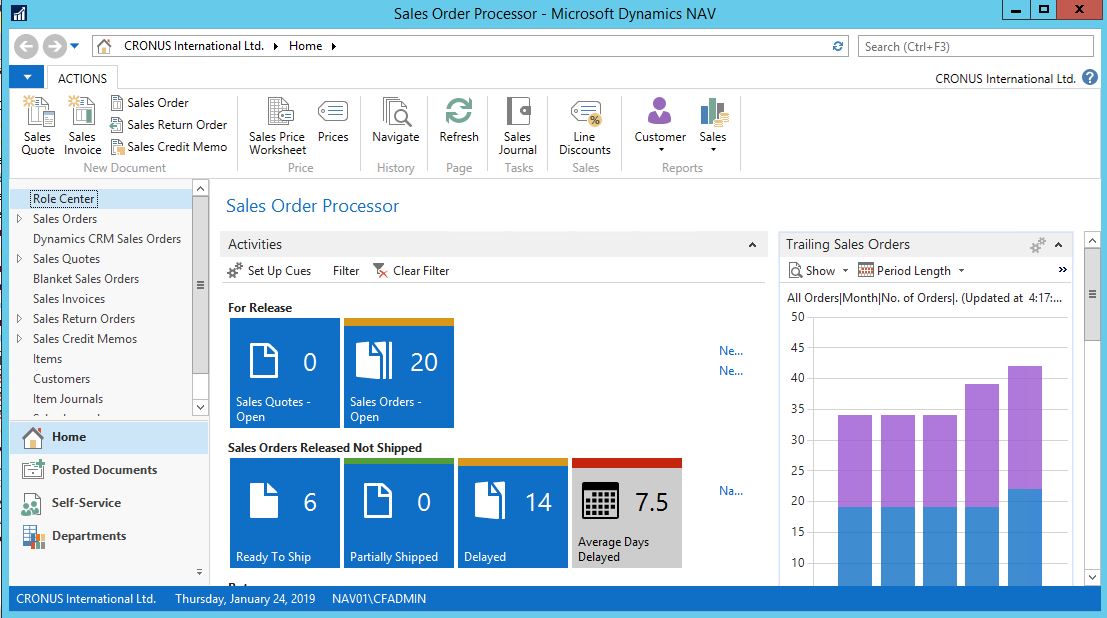Click Set Up Cues button

[x=270, y=271]
